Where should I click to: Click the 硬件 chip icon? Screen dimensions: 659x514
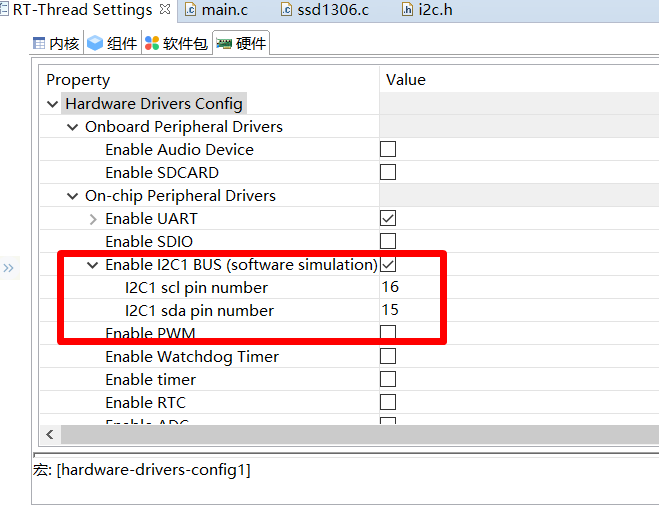coord(224,43)
